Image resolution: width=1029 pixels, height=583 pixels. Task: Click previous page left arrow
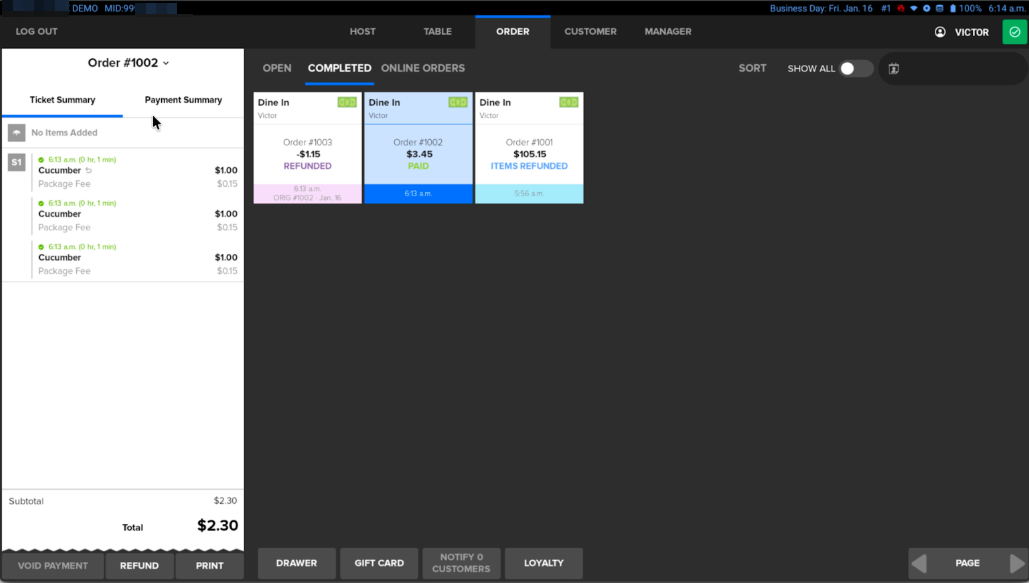(918, 563)
